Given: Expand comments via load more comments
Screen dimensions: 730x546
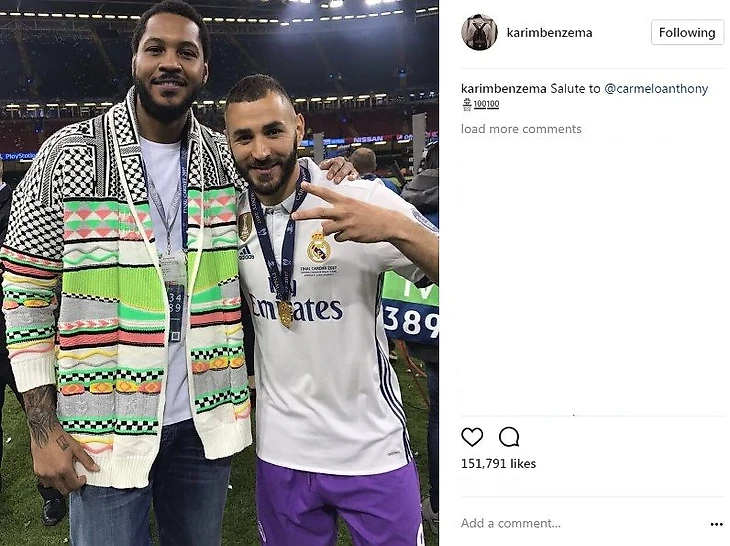Looking at the screenshot, I should tap(521, 129).
